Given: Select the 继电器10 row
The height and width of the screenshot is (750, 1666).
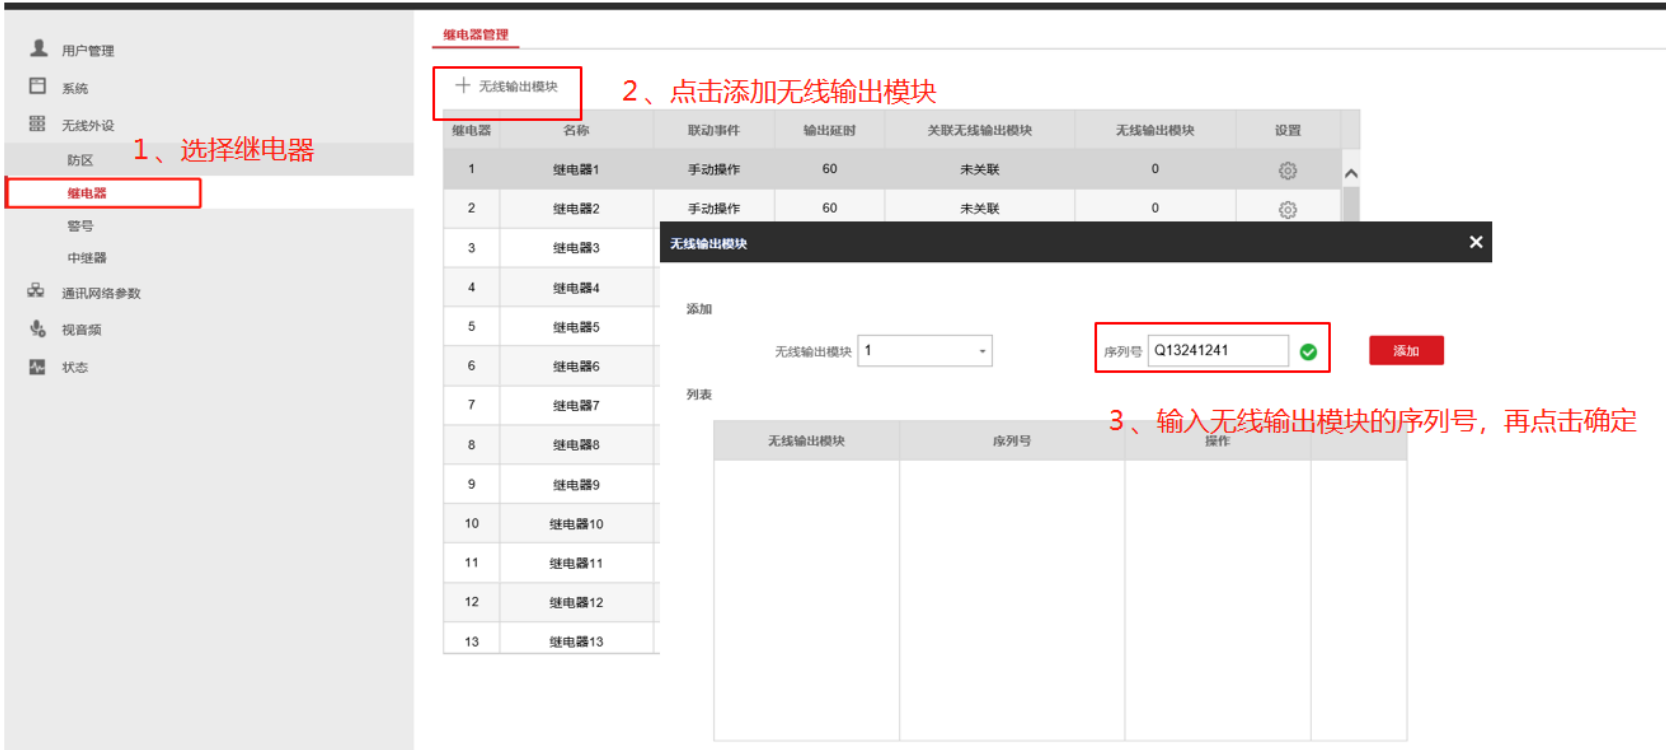Looking at the screenshot, I should coord(552,524).
